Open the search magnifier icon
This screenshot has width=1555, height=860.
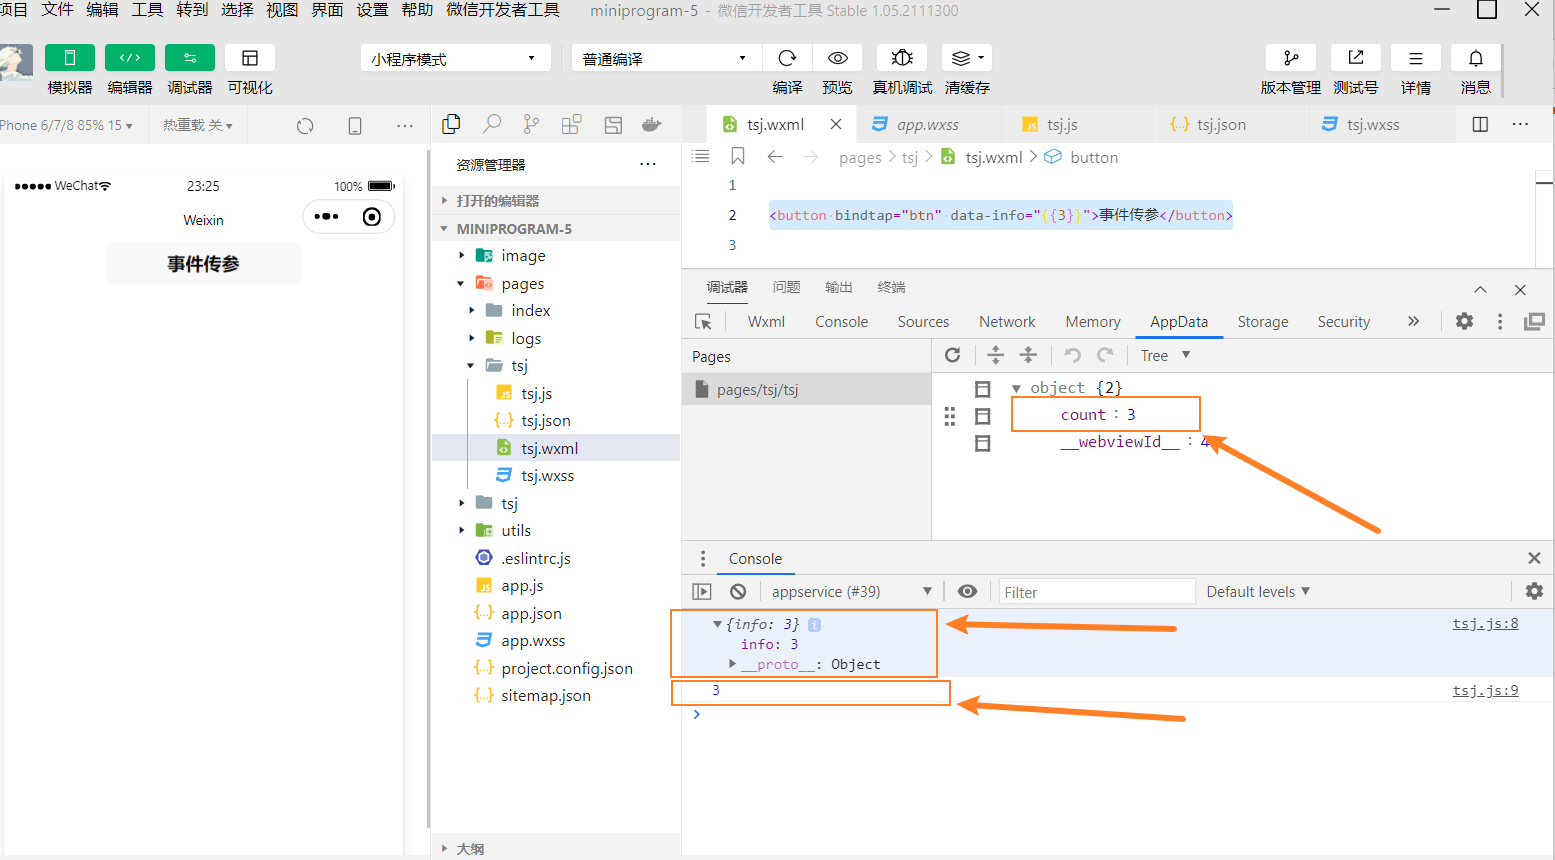click(492, 124)
